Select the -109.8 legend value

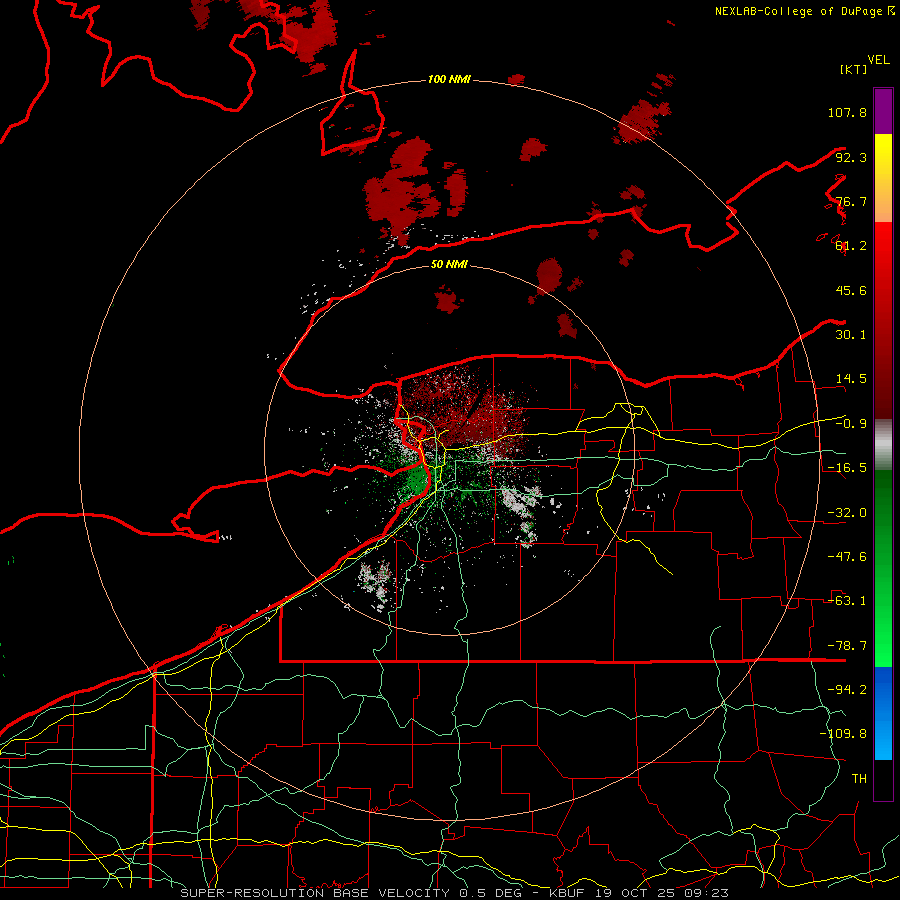click(843, 734)
